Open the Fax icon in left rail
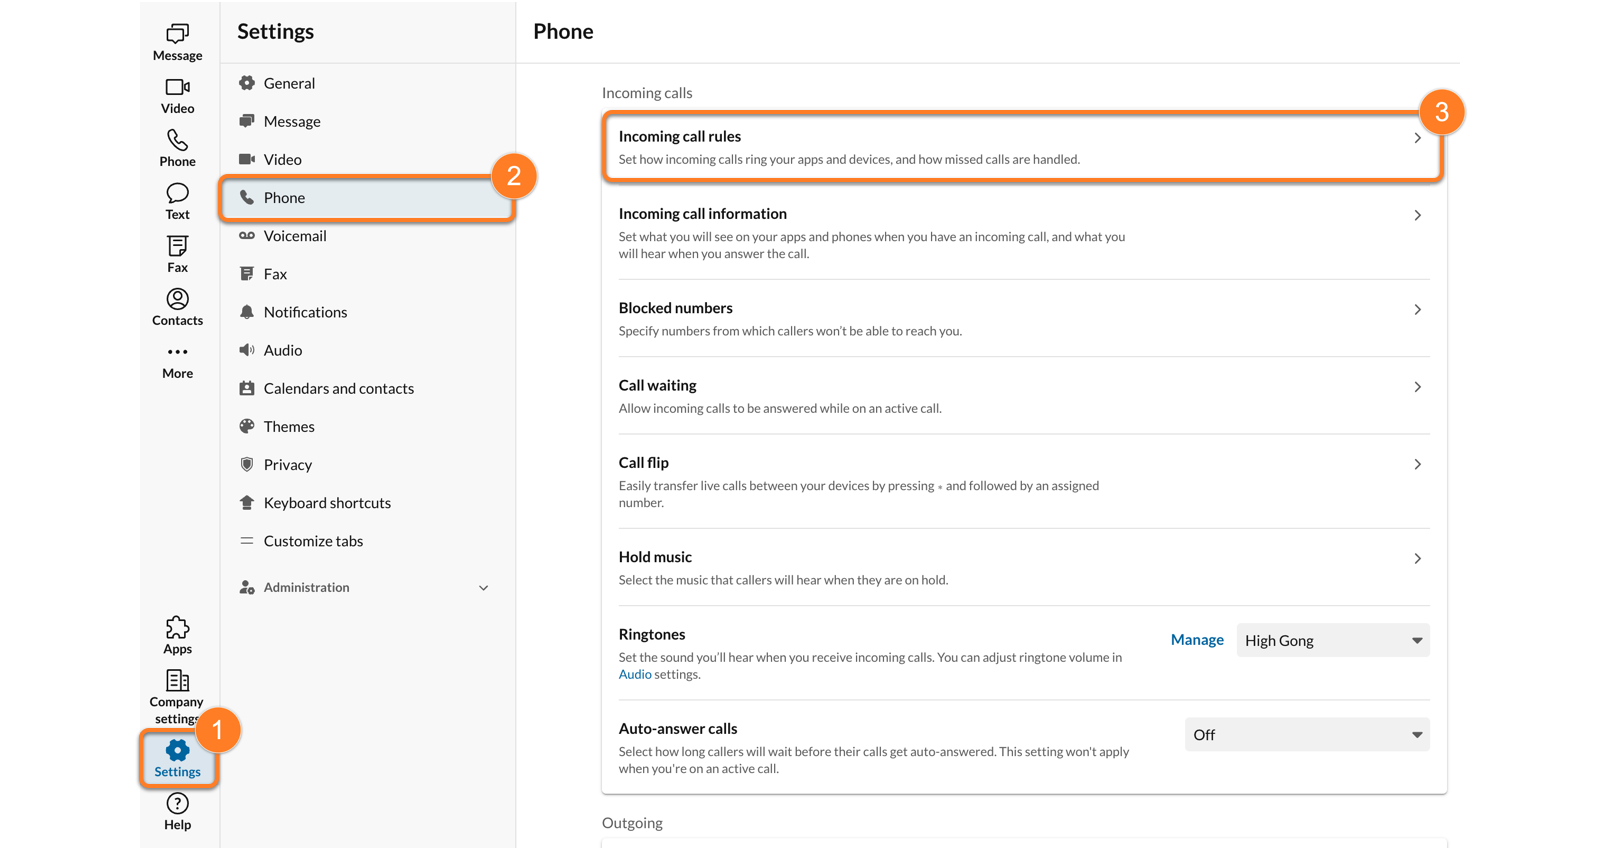Viewport: 1600px width, 852px height. click(x=177, y=246)
